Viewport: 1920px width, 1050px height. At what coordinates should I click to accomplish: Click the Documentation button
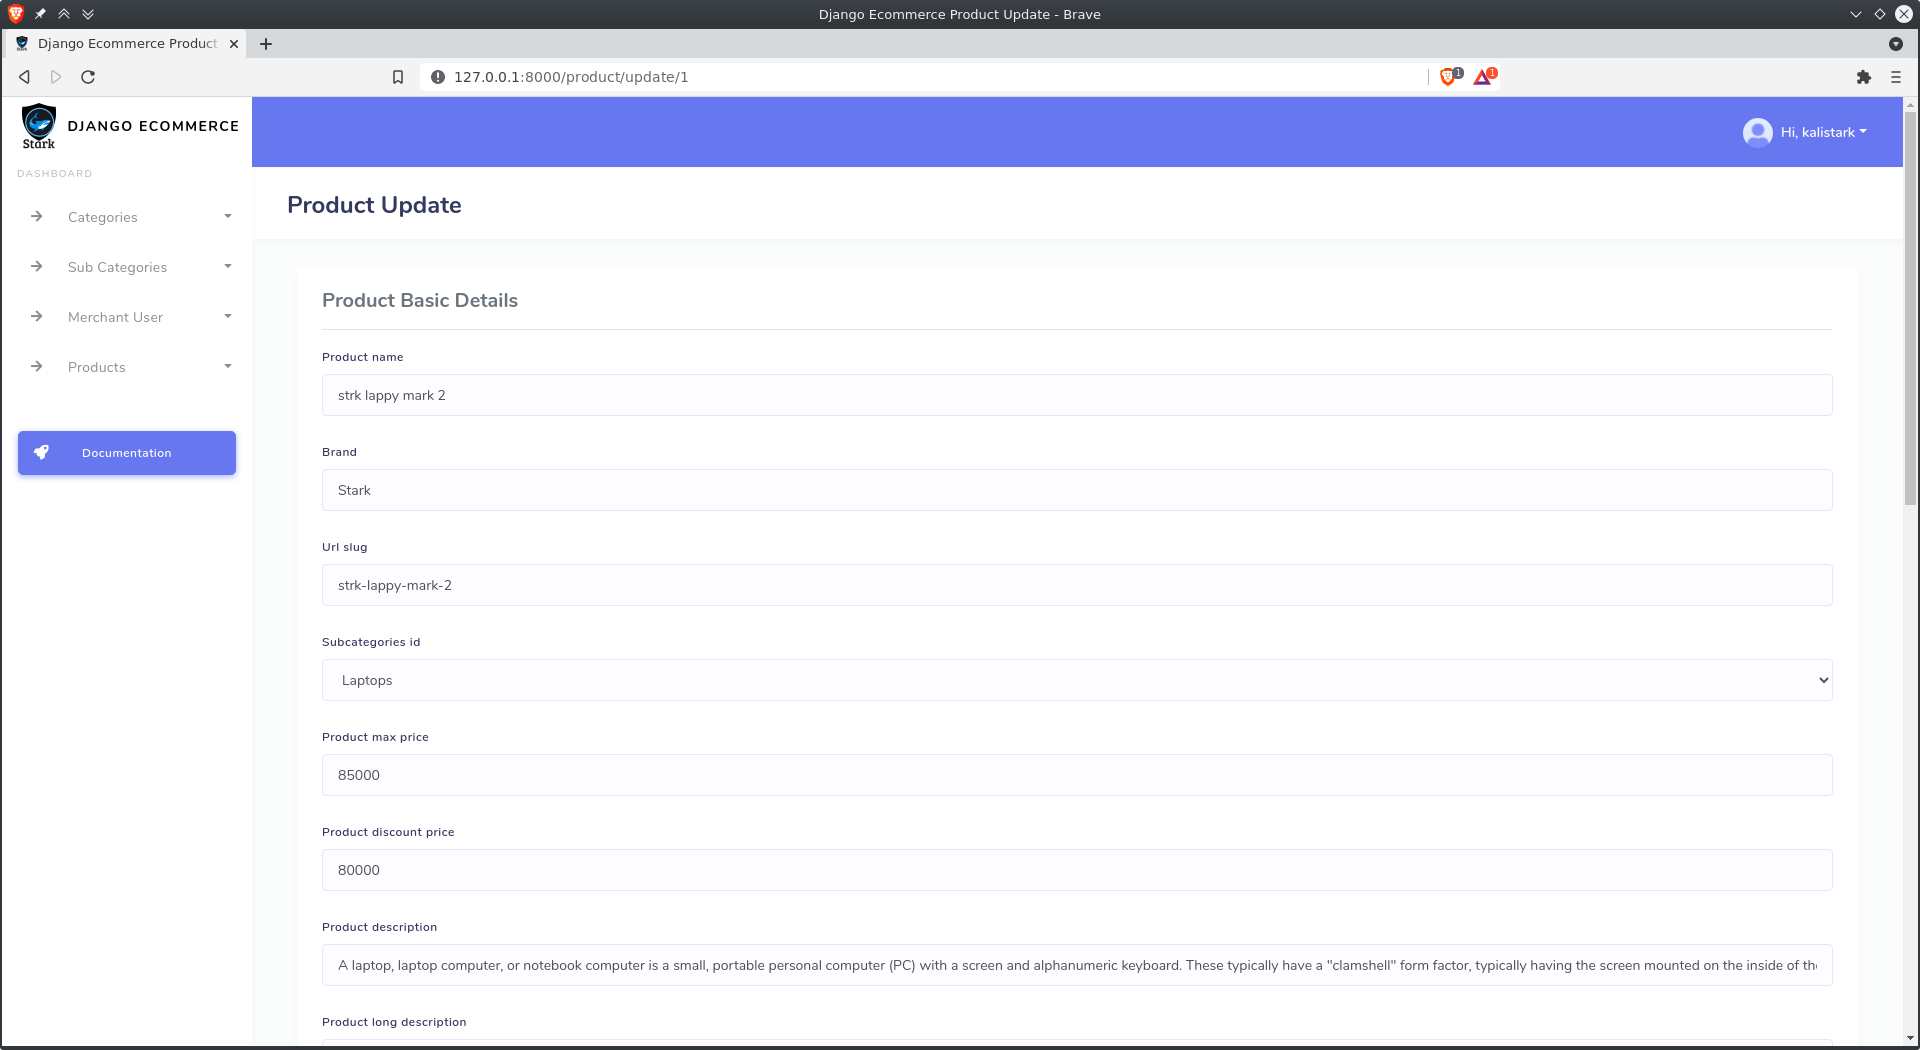[126, 452]
